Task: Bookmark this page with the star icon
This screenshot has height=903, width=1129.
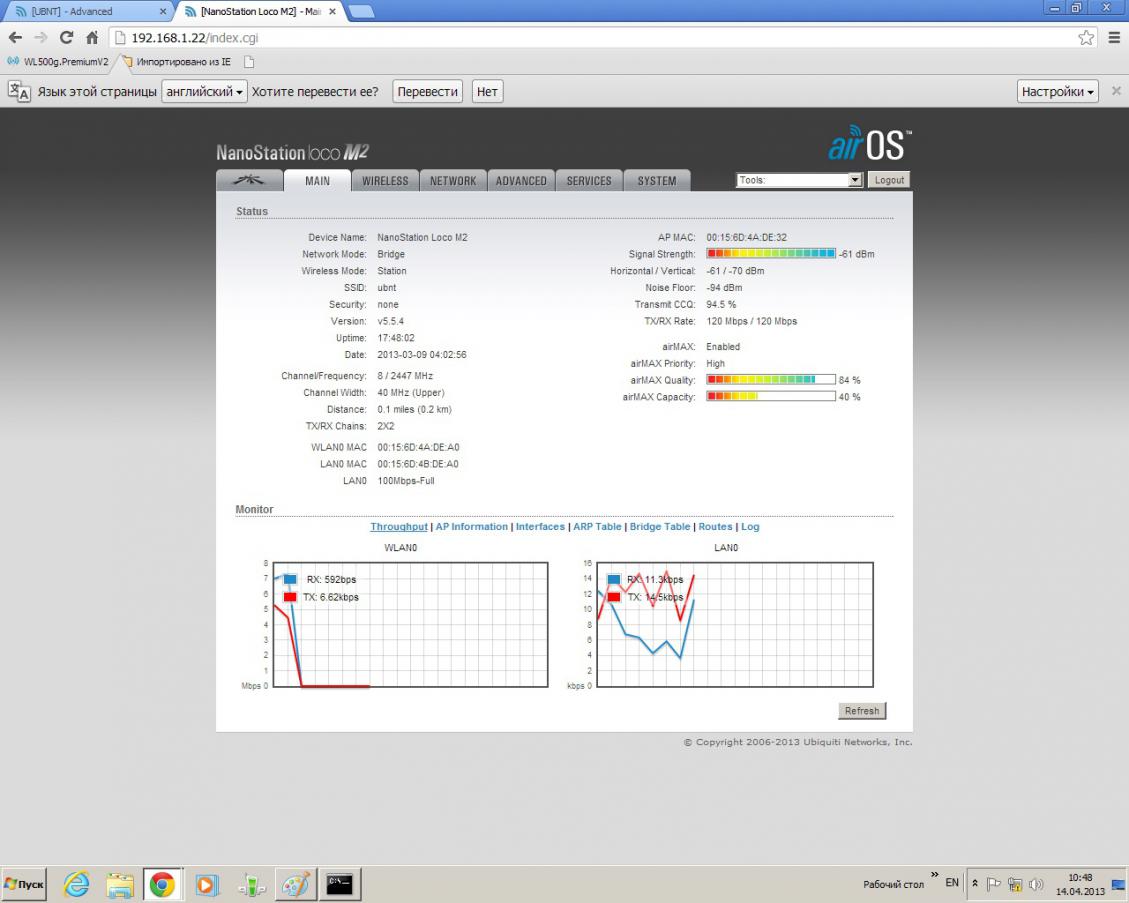Action: click(x=1086, y=37)
